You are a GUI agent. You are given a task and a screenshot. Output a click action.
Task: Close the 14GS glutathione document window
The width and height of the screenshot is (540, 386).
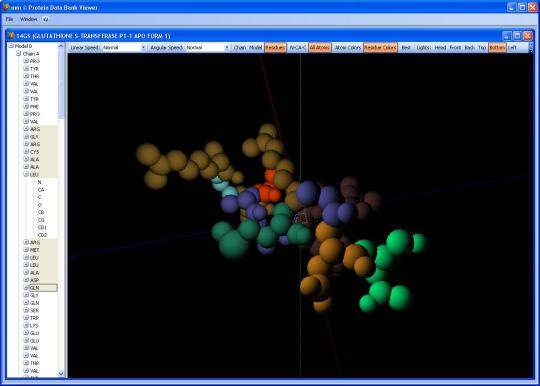pos(528,36)
